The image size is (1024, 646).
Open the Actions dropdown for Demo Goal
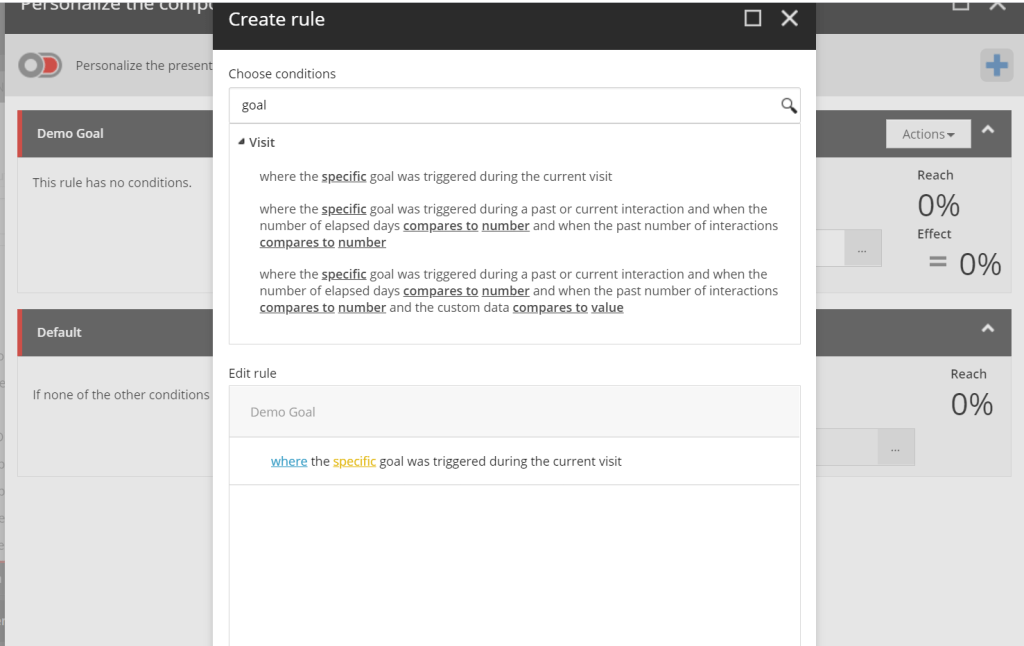pos(928,134)
